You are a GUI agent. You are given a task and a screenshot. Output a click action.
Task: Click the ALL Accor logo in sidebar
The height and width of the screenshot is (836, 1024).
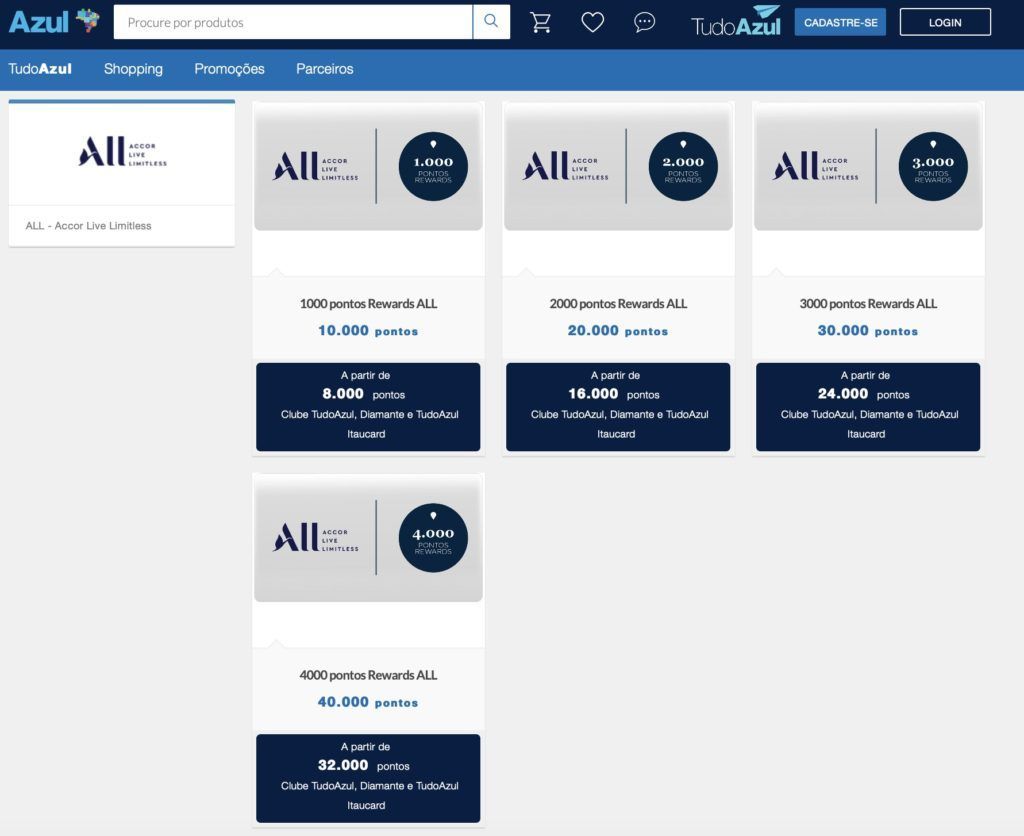[x=122, y=152]
